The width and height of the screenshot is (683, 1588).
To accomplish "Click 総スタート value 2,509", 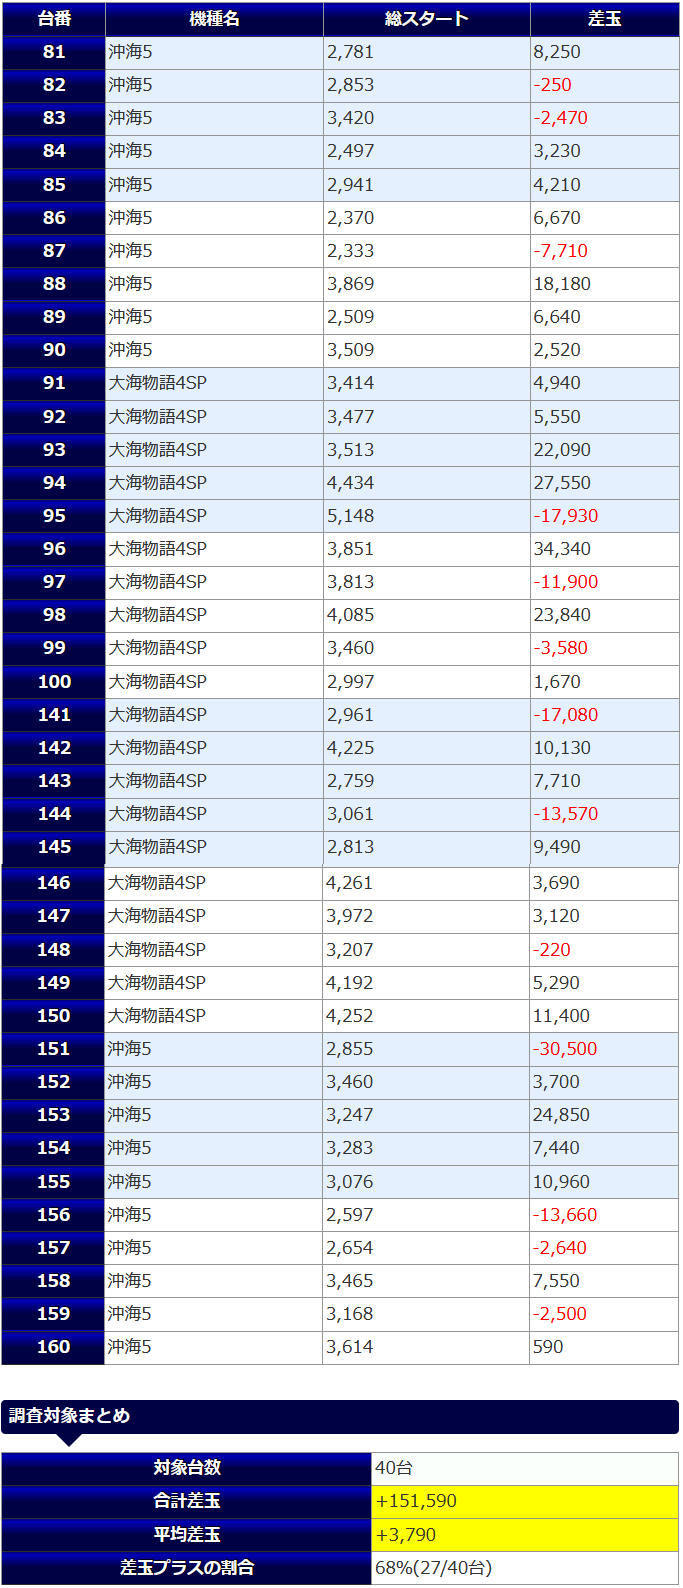I will point(351,317).
